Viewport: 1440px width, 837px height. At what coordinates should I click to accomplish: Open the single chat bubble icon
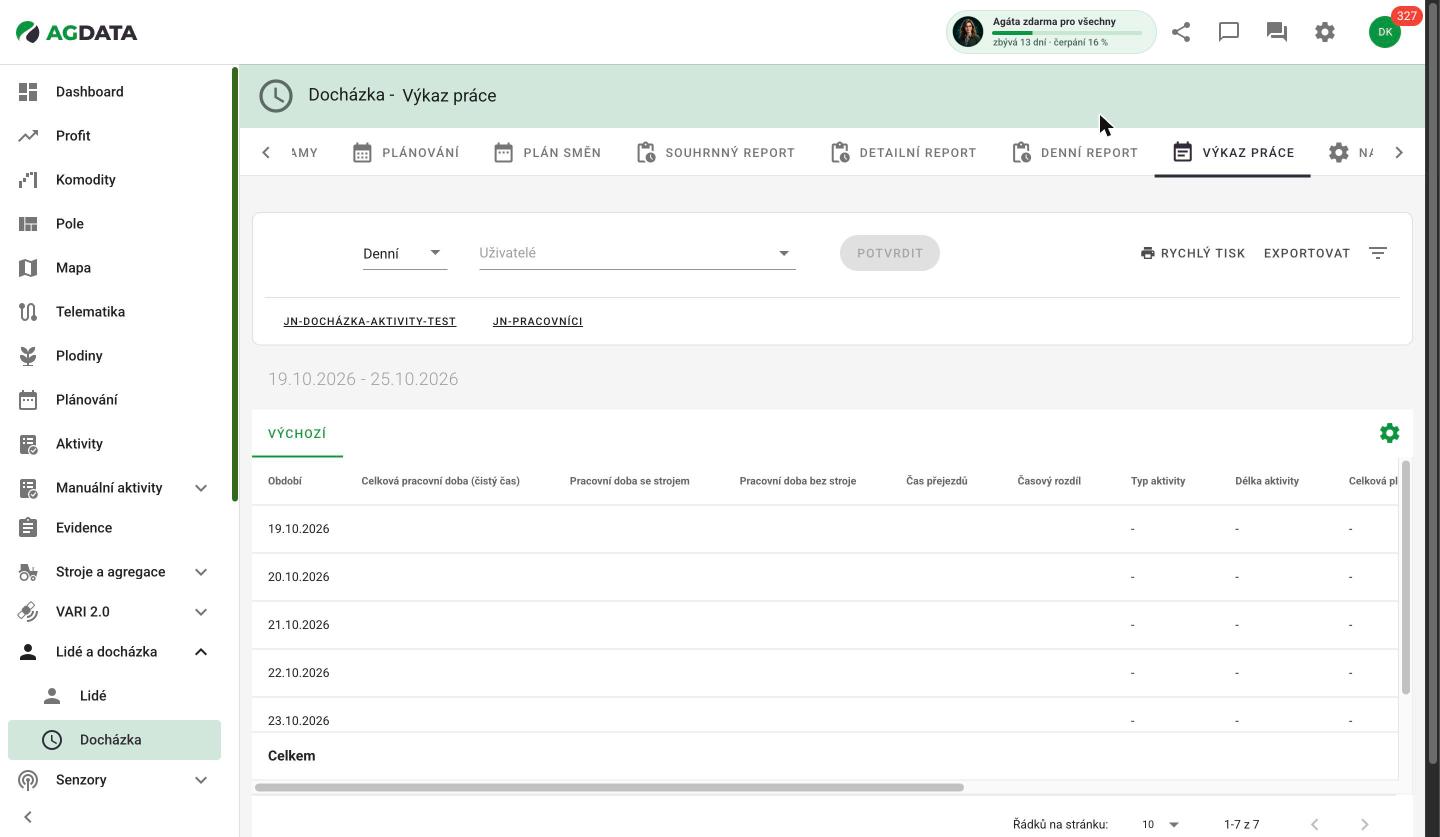tap(1229, 32)
